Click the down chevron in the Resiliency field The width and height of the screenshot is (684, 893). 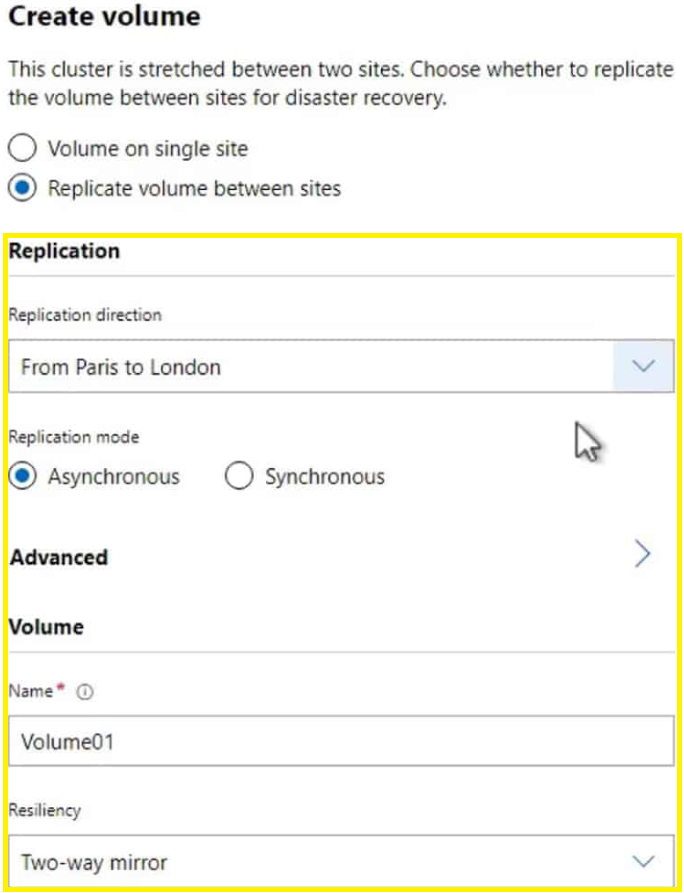coord(644,861)
